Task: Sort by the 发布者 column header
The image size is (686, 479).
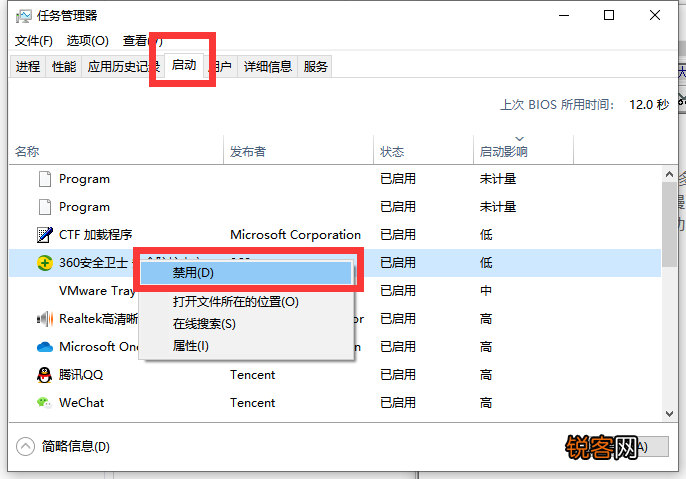Action: click(x=298, y=151)
